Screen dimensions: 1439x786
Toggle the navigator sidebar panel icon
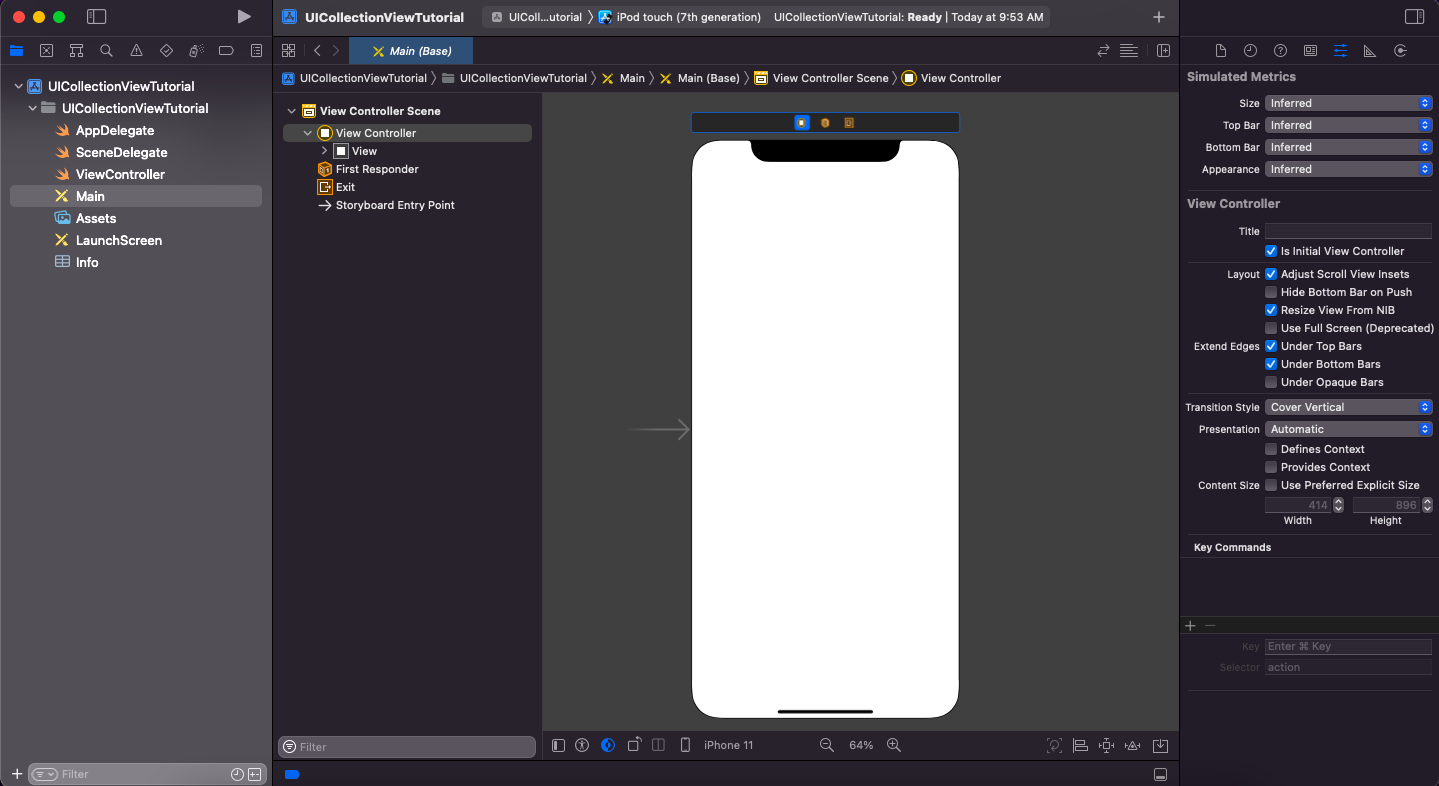[96, 17]
